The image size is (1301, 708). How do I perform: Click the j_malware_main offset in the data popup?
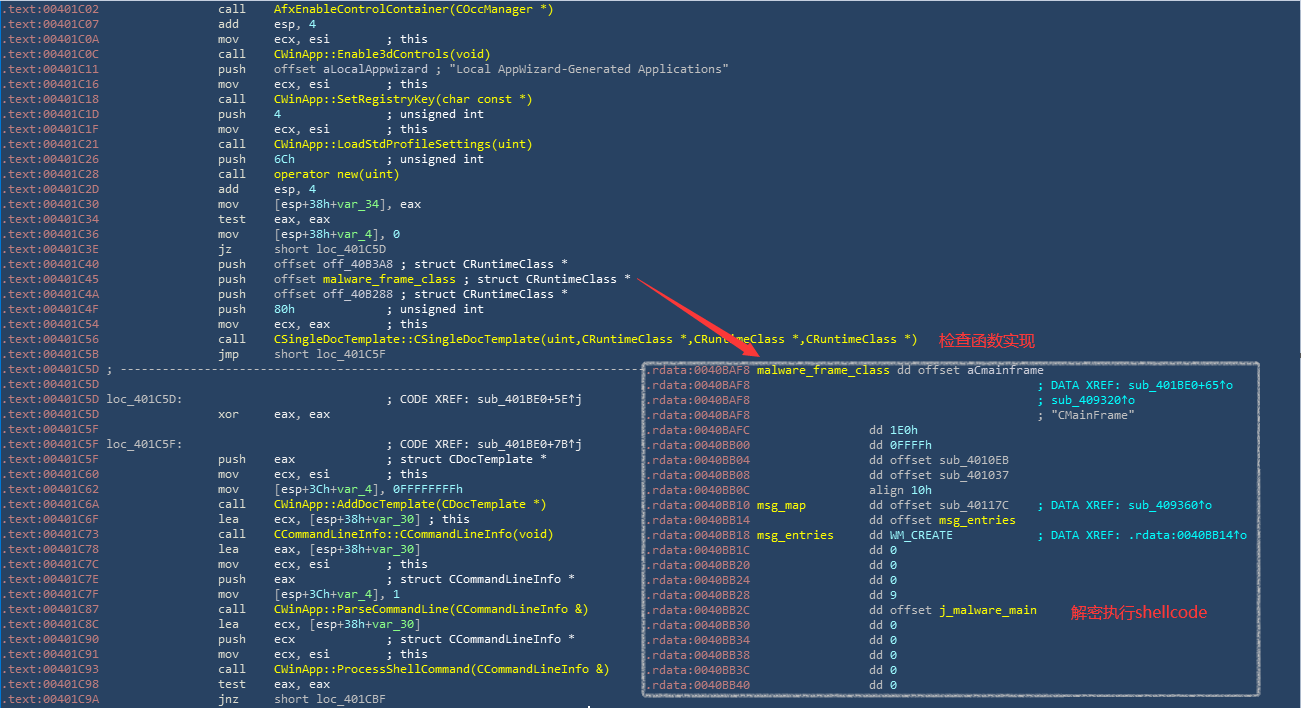[x=988, y=610]
